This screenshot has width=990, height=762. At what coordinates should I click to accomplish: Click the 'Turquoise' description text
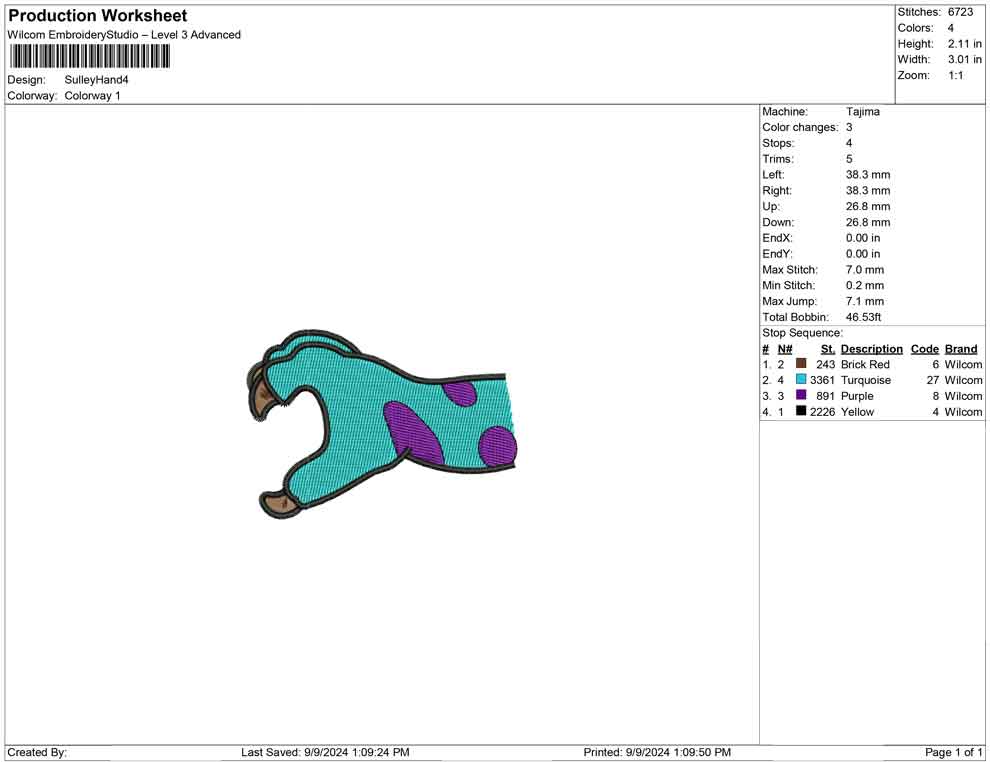pos(866,380)
